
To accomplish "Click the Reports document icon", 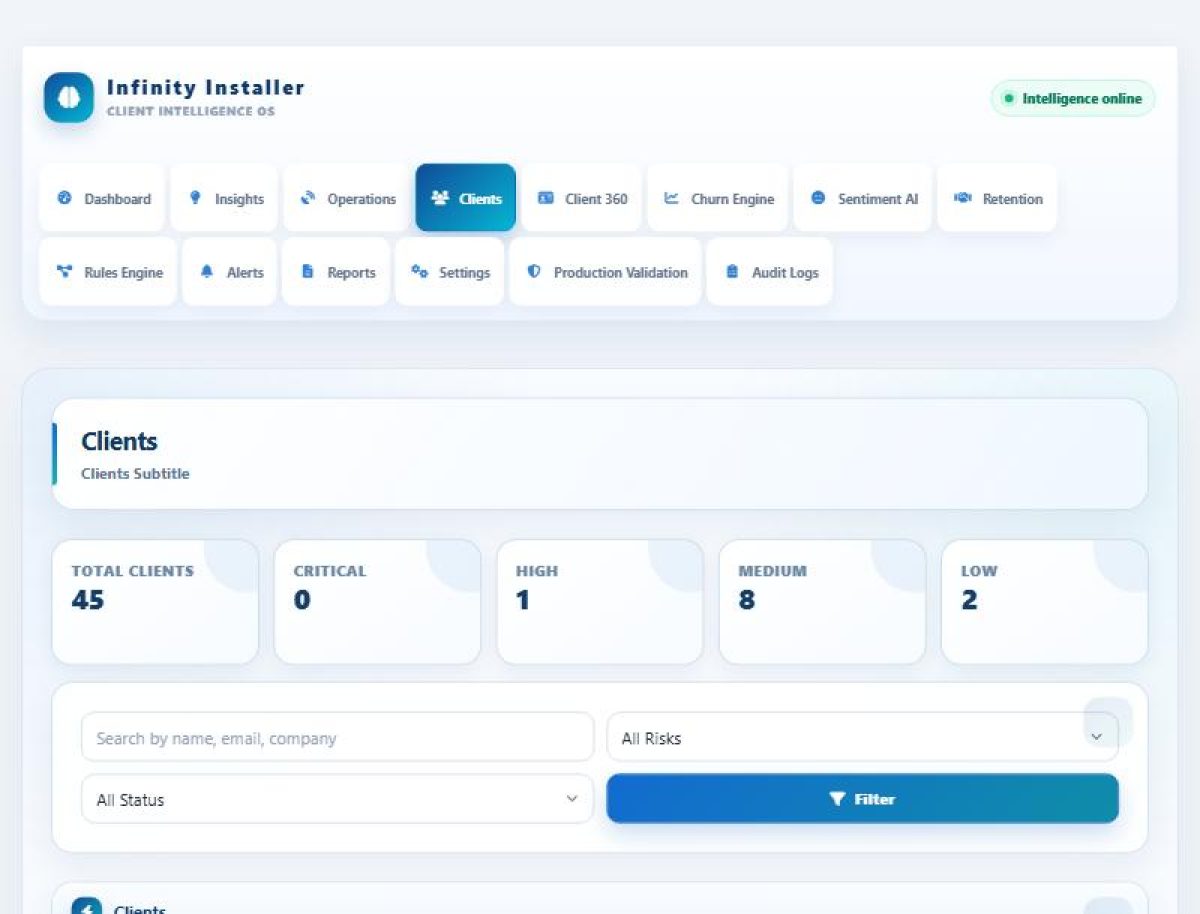I will tap(308, 271).
